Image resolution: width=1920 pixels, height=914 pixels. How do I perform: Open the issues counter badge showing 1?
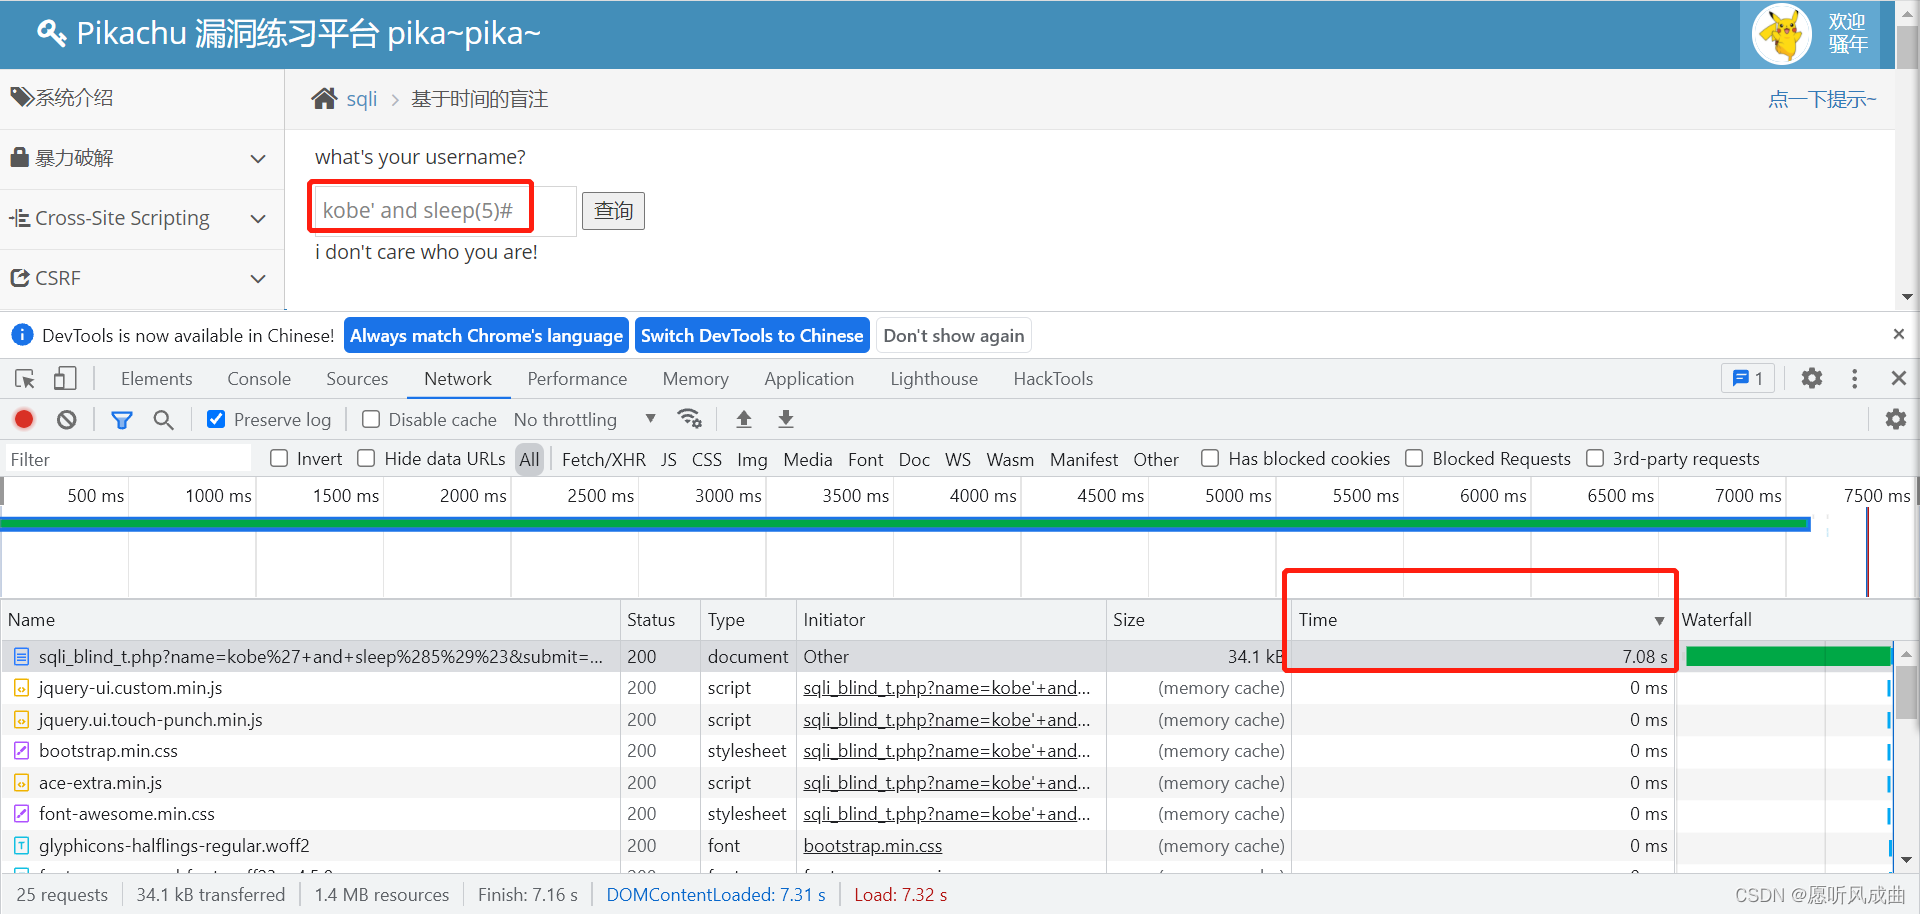(1748, 378)
